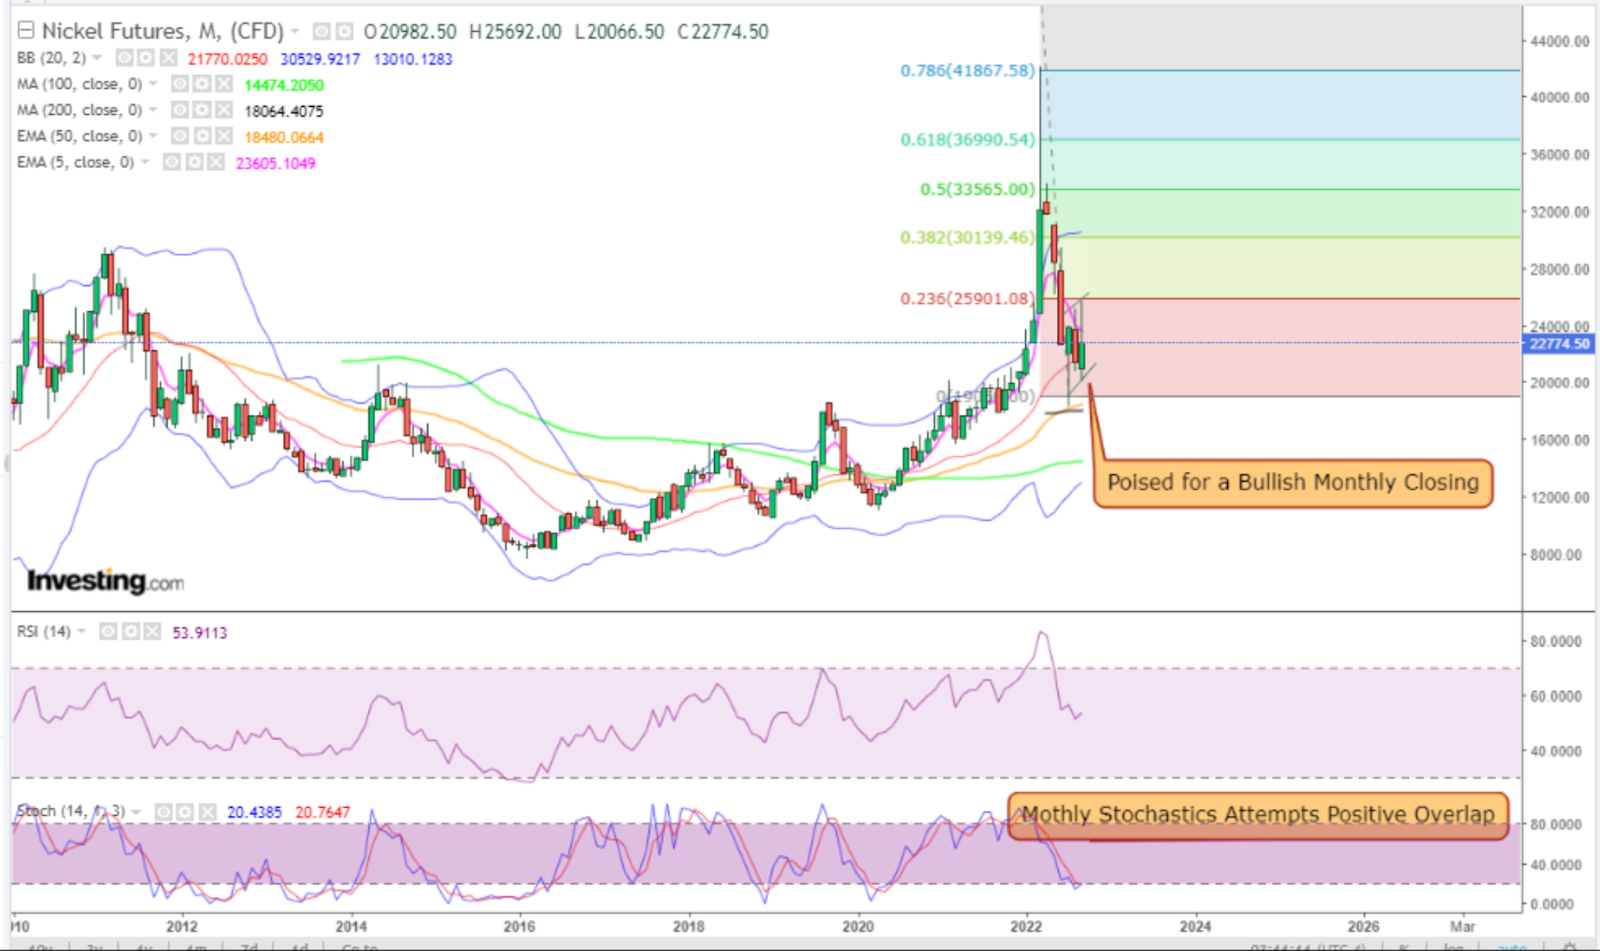Viewport: 1600px width, 951px height.
Task: Hide the Stoch (14, 1, 3) indicator
Action: [163, 811]
